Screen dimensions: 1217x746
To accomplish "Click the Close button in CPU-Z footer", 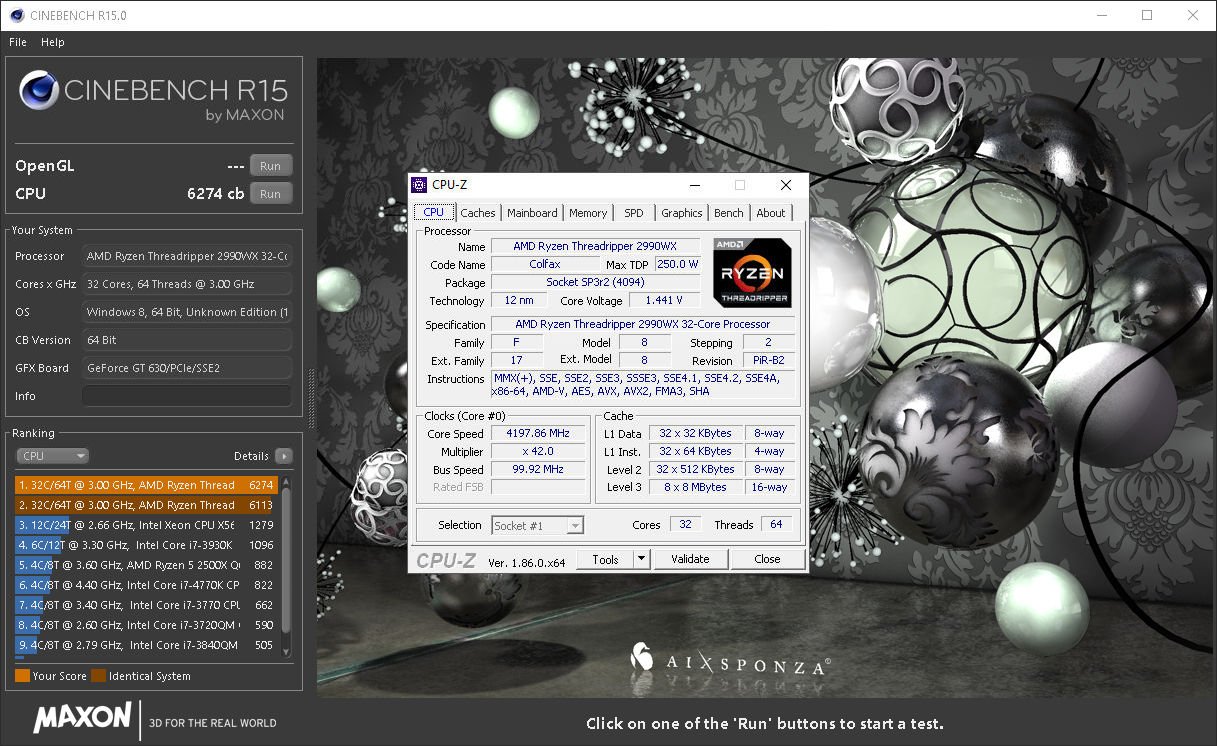I will tap(767, 560).
